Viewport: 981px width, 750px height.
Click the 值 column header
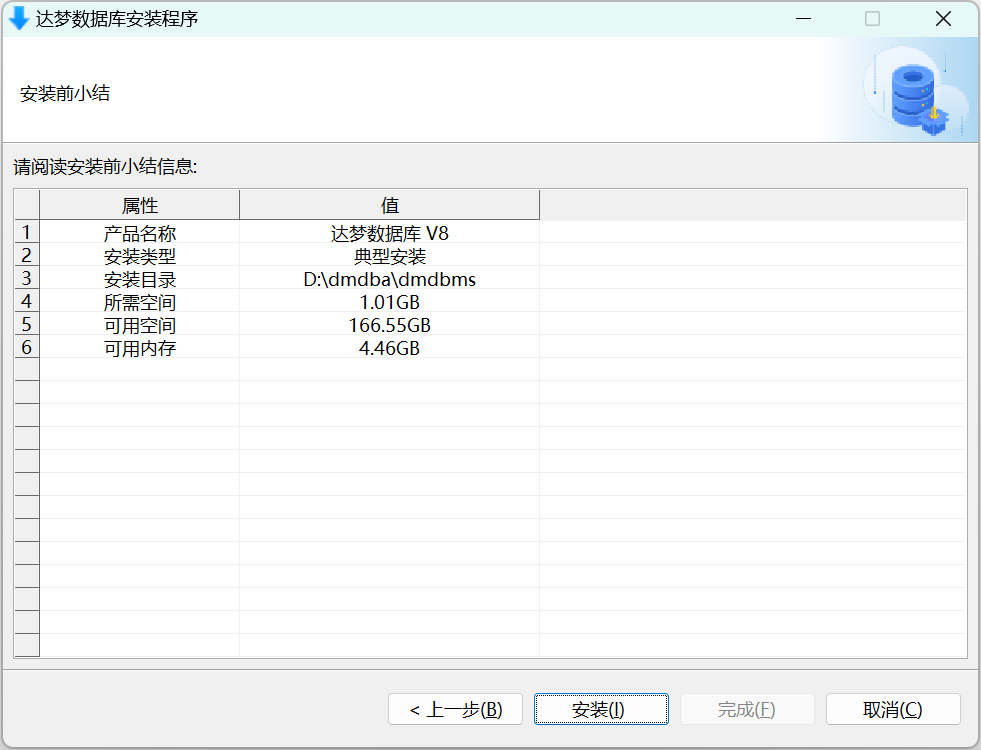(x=389, y=205)
